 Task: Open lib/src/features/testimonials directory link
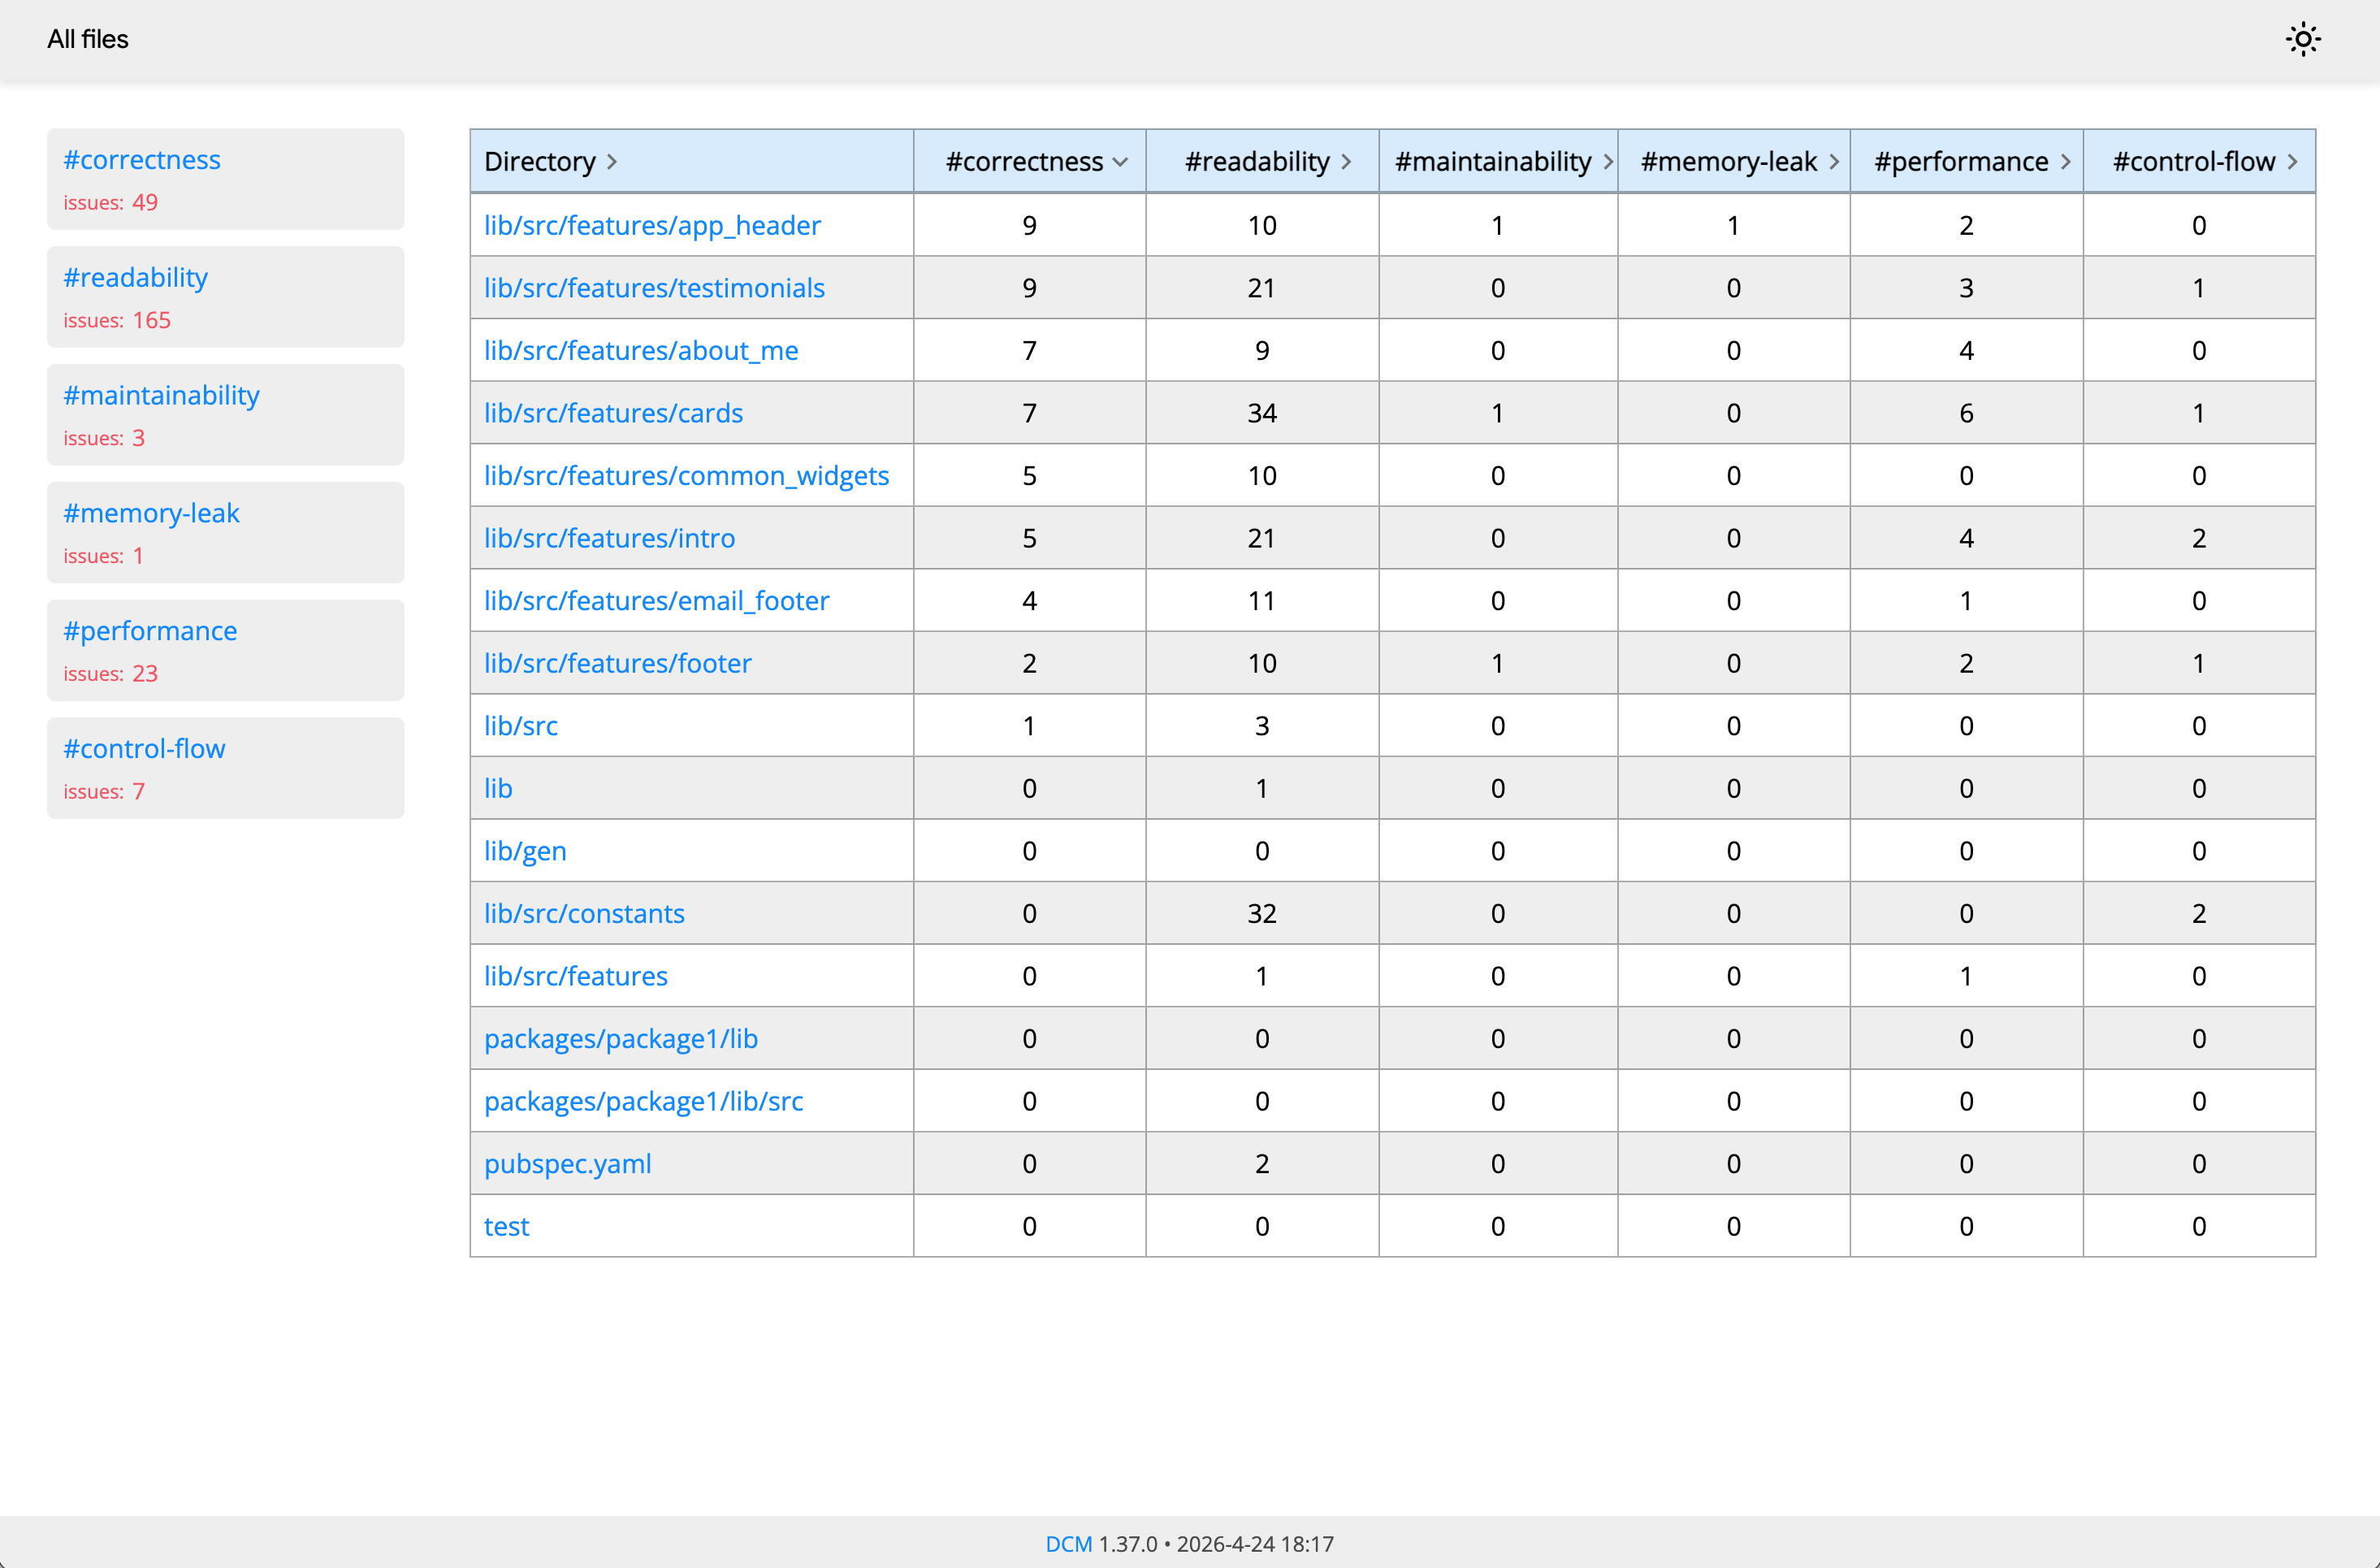654,288
